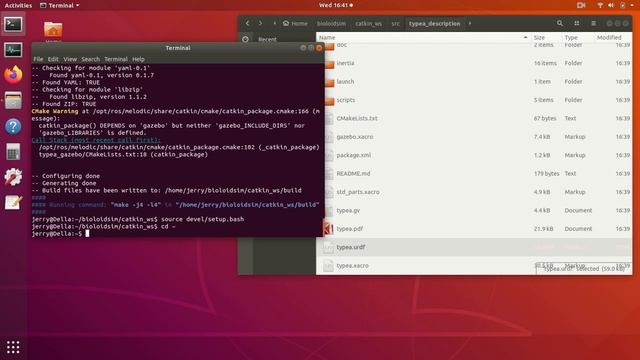The width and height of the screenshot is (640, 360).
Task: Open the Help menu in Terminal
Action: [138, 59]
